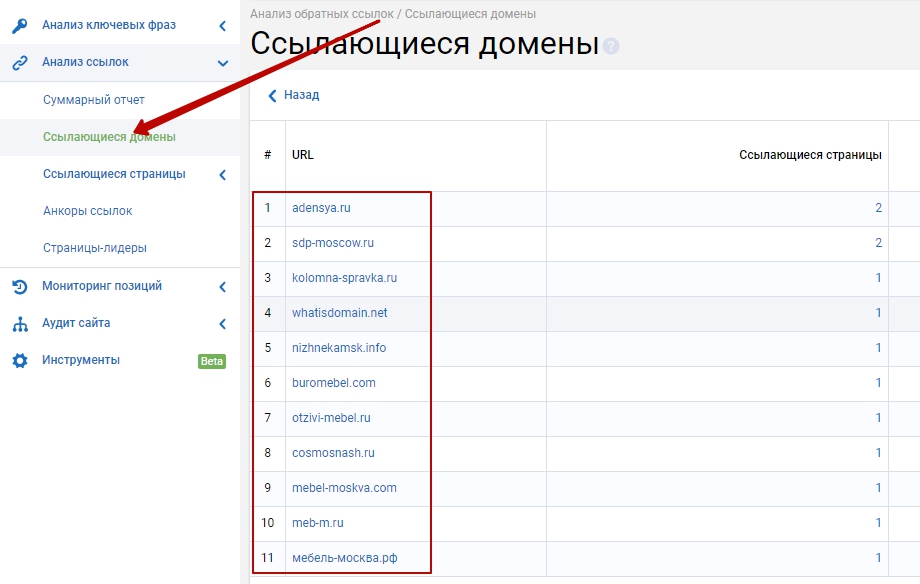
Task: Click linking pages count for nizhnekamsk.info
Action: point(878,348)
